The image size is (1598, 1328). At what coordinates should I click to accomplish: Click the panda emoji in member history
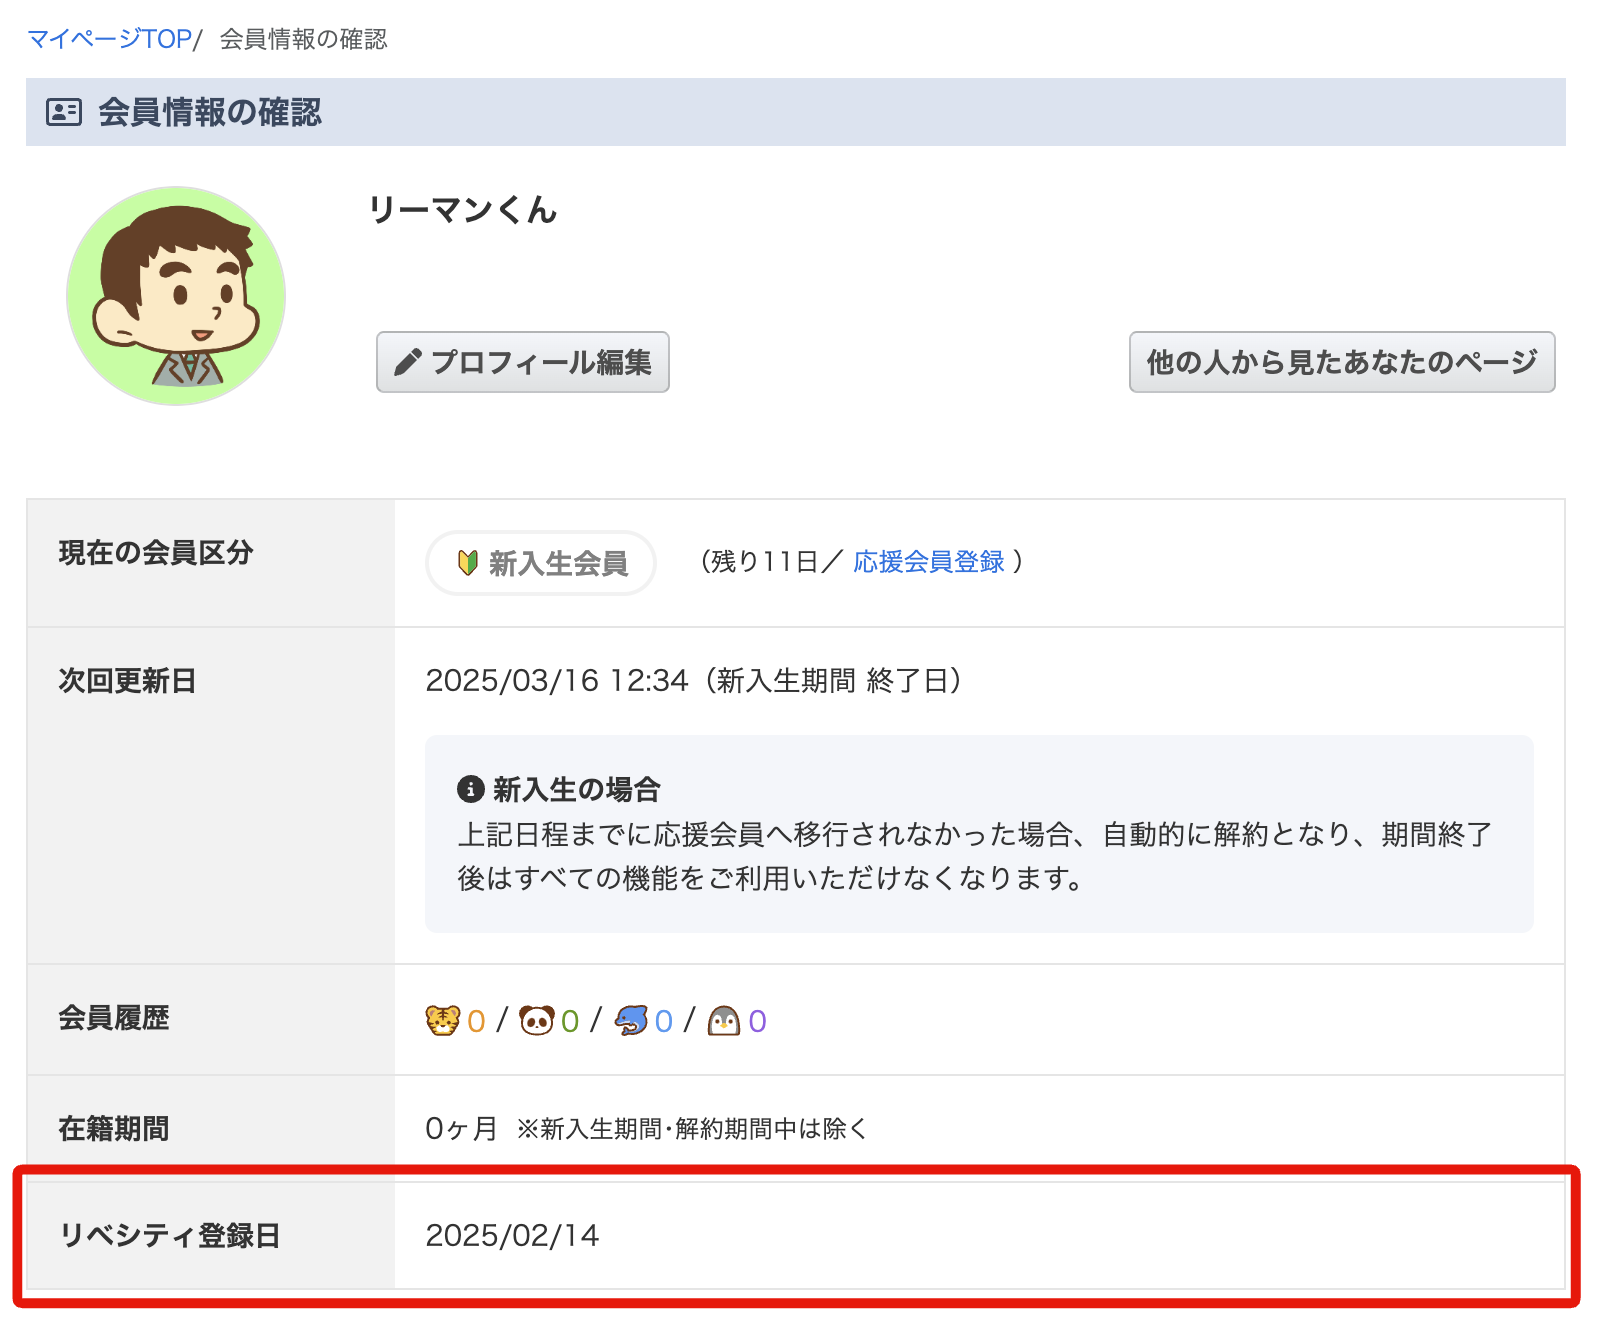click(x=536, y=1020)
